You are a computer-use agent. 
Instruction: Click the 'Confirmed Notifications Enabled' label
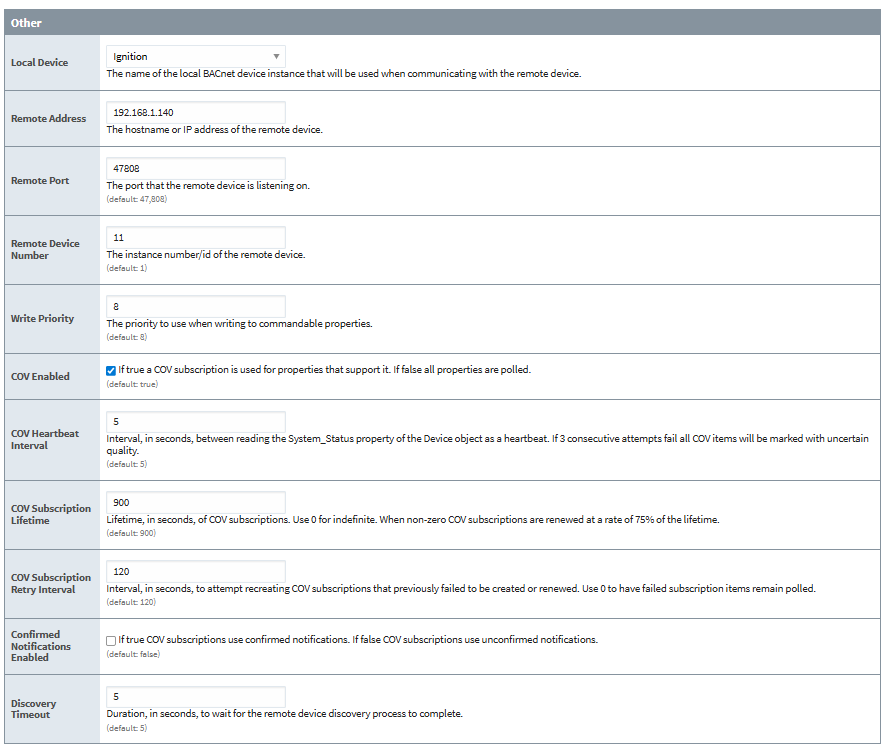point(41,646)
